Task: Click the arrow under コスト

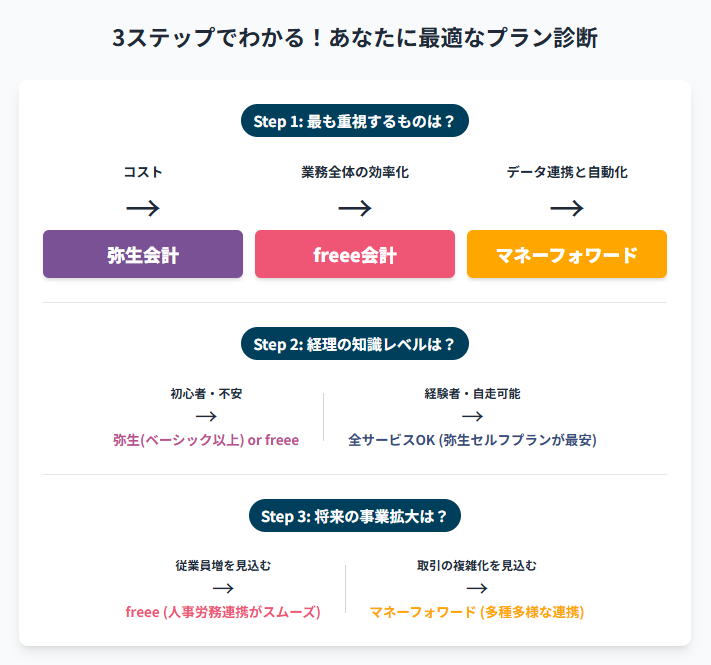Action: coord(143,208)
